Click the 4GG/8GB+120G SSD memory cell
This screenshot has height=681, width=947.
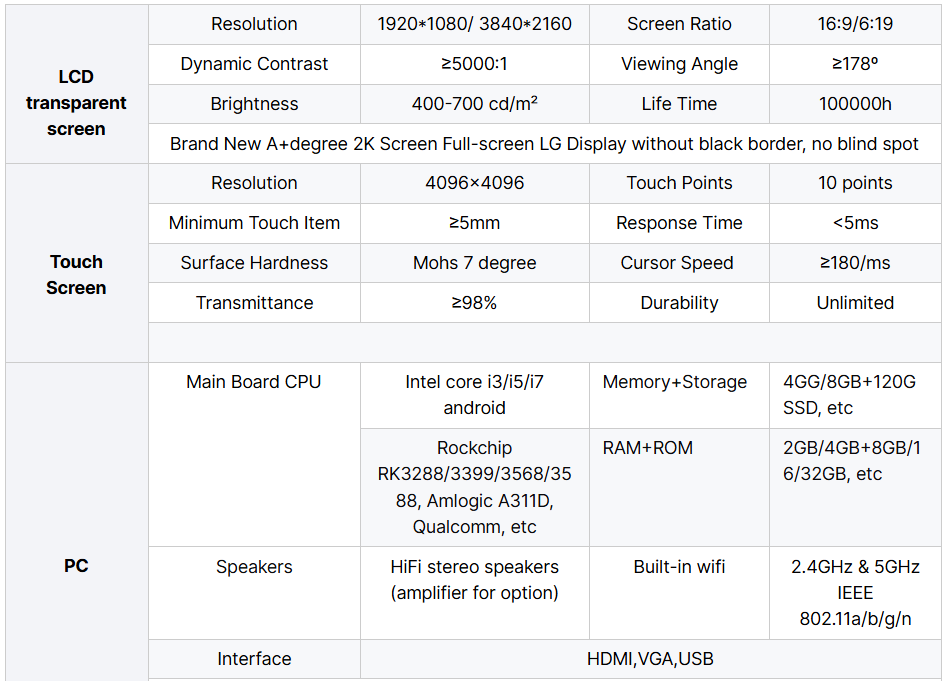(855, 395)
